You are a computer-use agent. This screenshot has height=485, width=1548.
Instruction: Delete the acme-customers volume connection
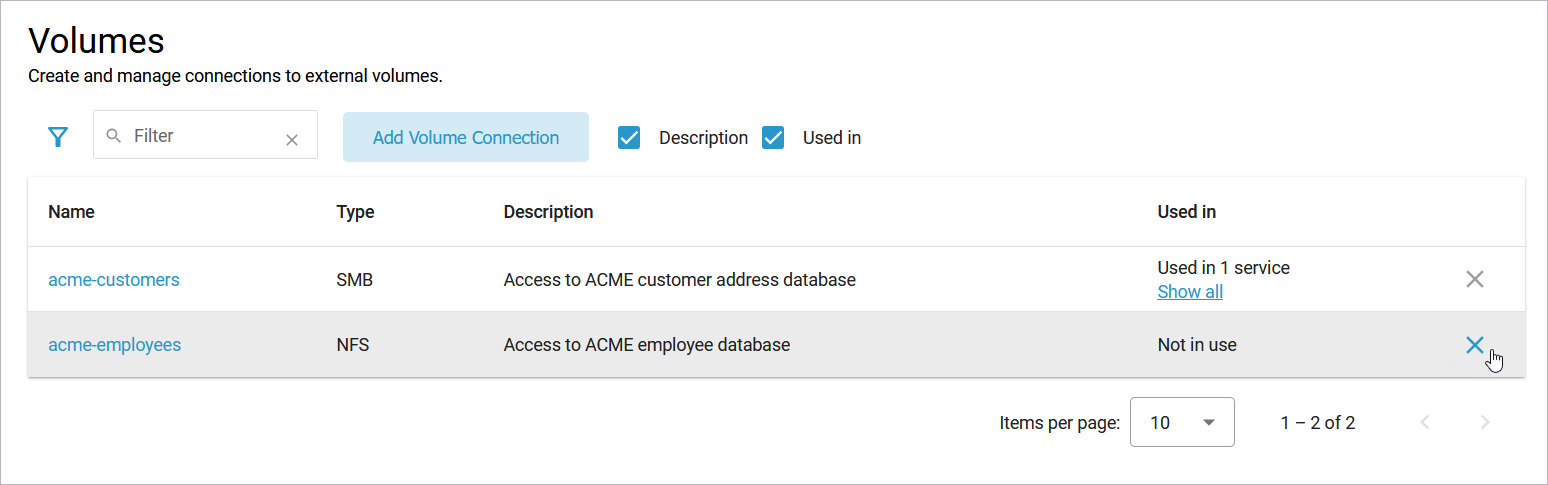(1474, 279)
